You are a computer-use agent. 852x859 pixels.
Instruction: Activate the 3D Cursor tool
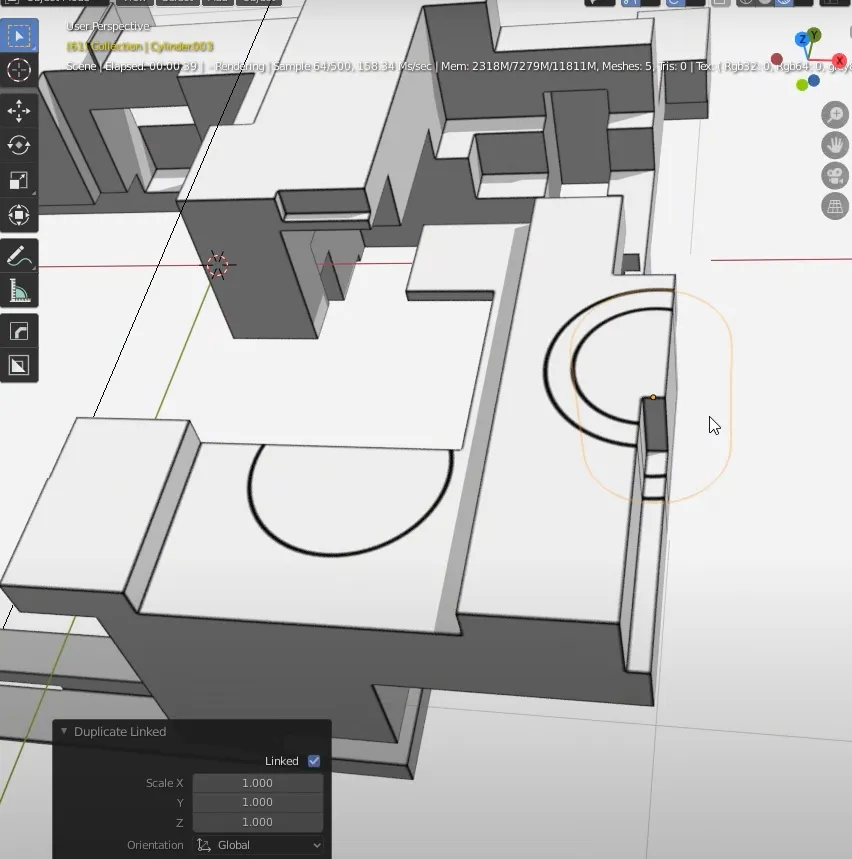tap(19, 70)
